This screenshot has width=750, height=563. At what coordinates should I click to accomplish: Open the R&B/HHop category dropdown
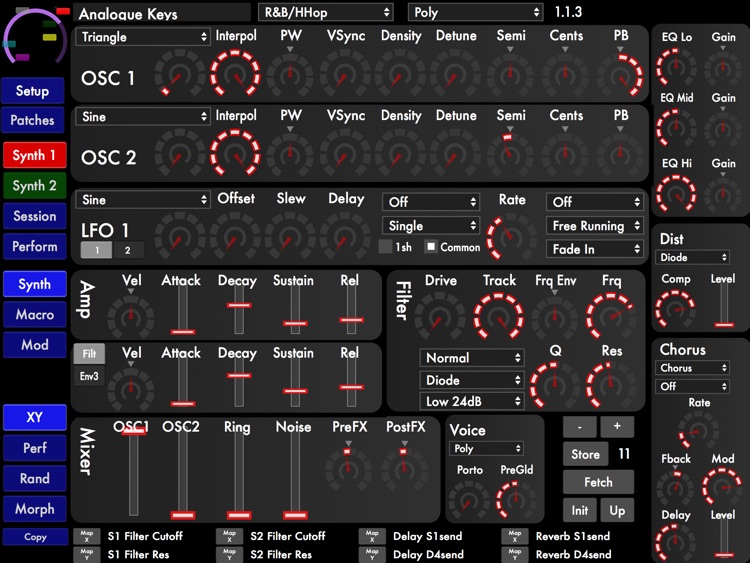coord(326,12)
